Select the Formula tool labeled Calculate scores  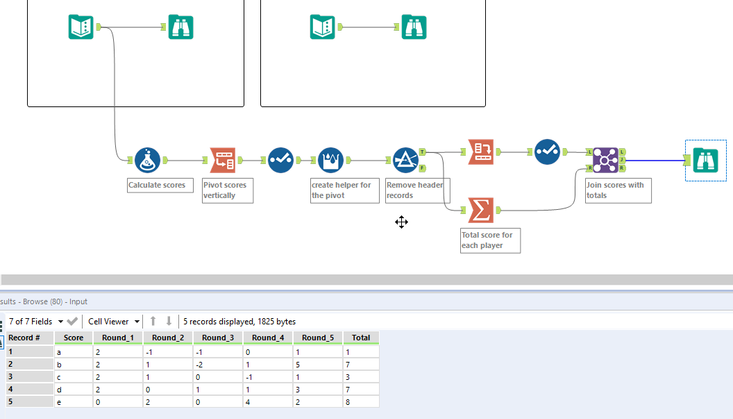coord(147,160)
